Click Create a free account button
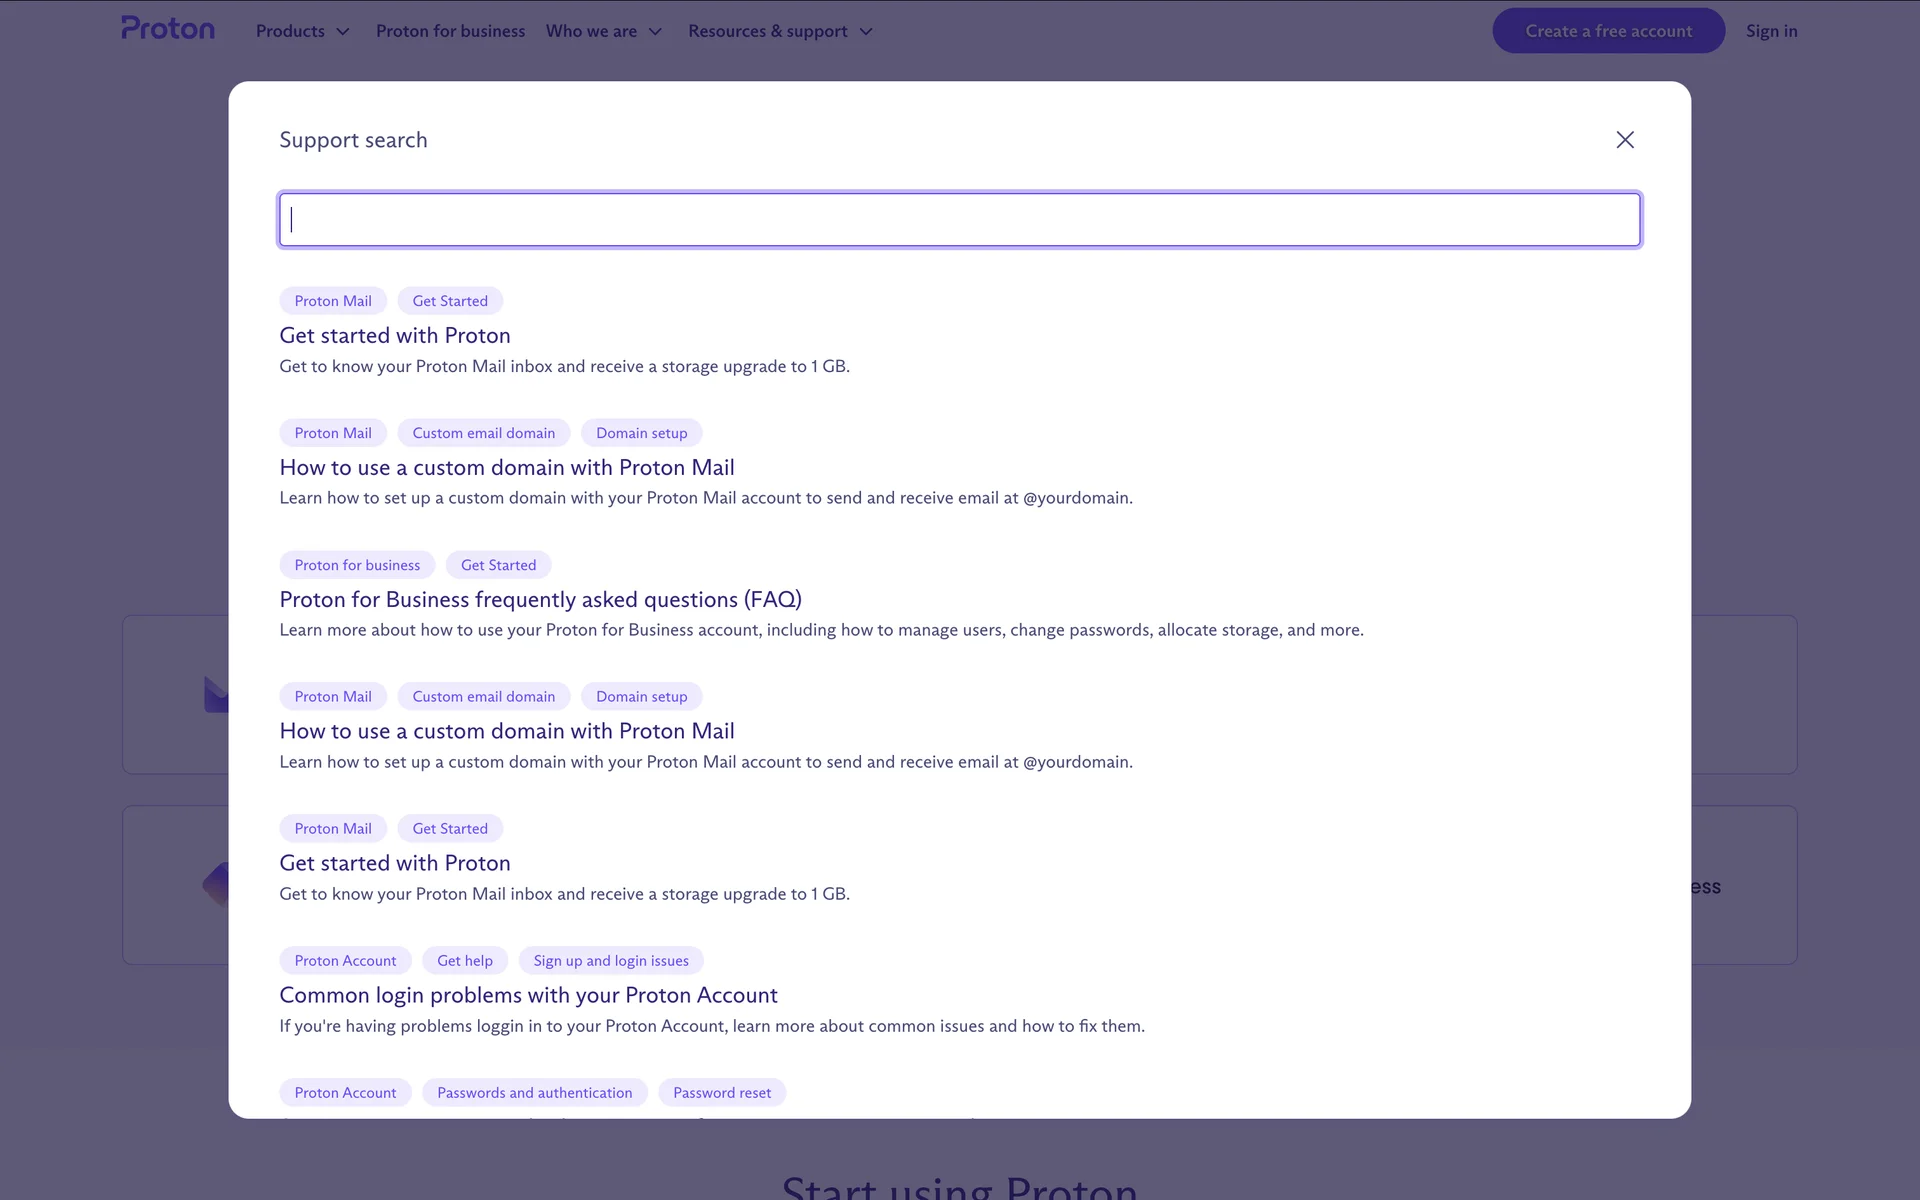 (x=1608, y=31)
